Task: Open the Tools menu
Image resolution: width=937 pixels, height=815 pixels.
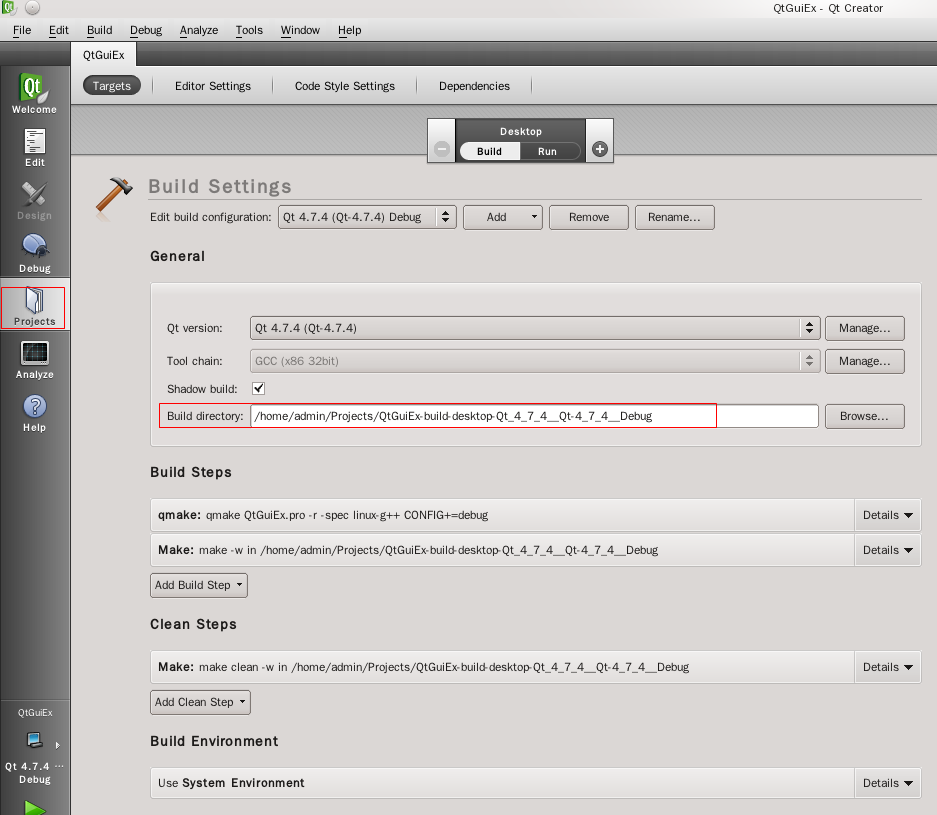Action: pos(249,30)
